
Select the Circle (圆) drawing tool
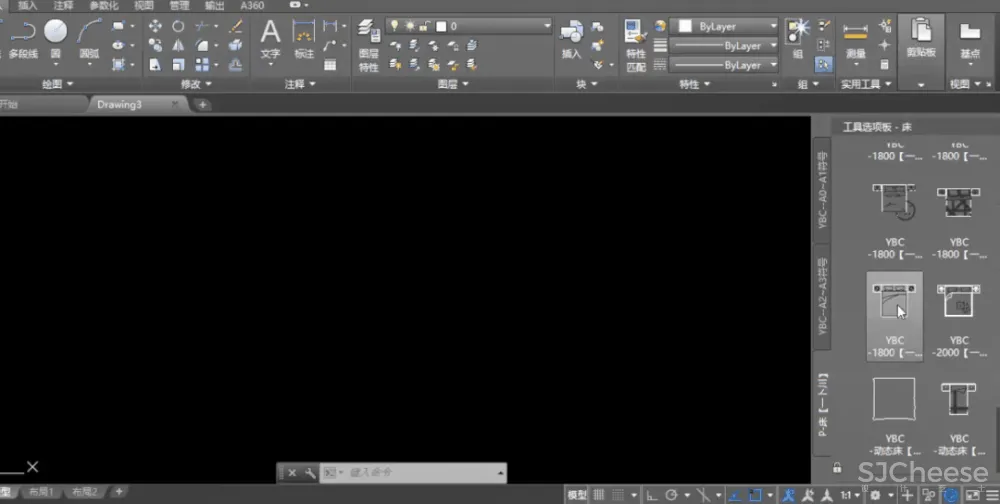pos(55,38)
